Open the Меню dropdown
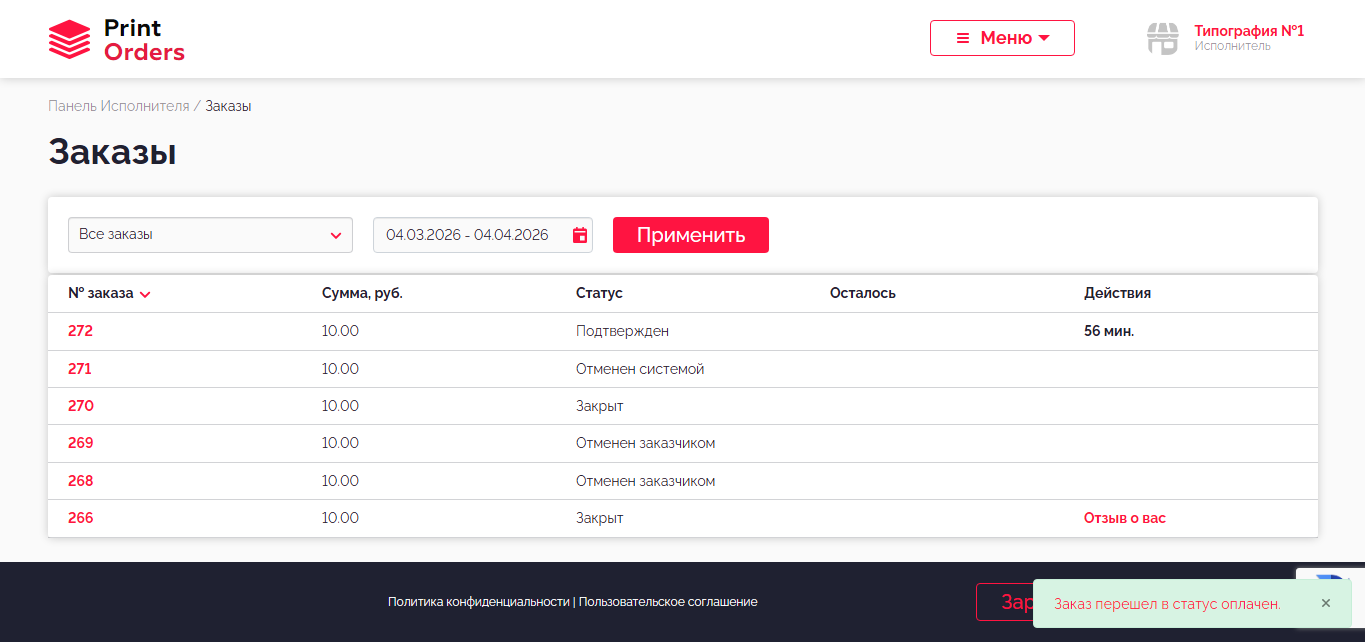The height and width of the screenshot is (642, 1365). (x=1002, y=38)
